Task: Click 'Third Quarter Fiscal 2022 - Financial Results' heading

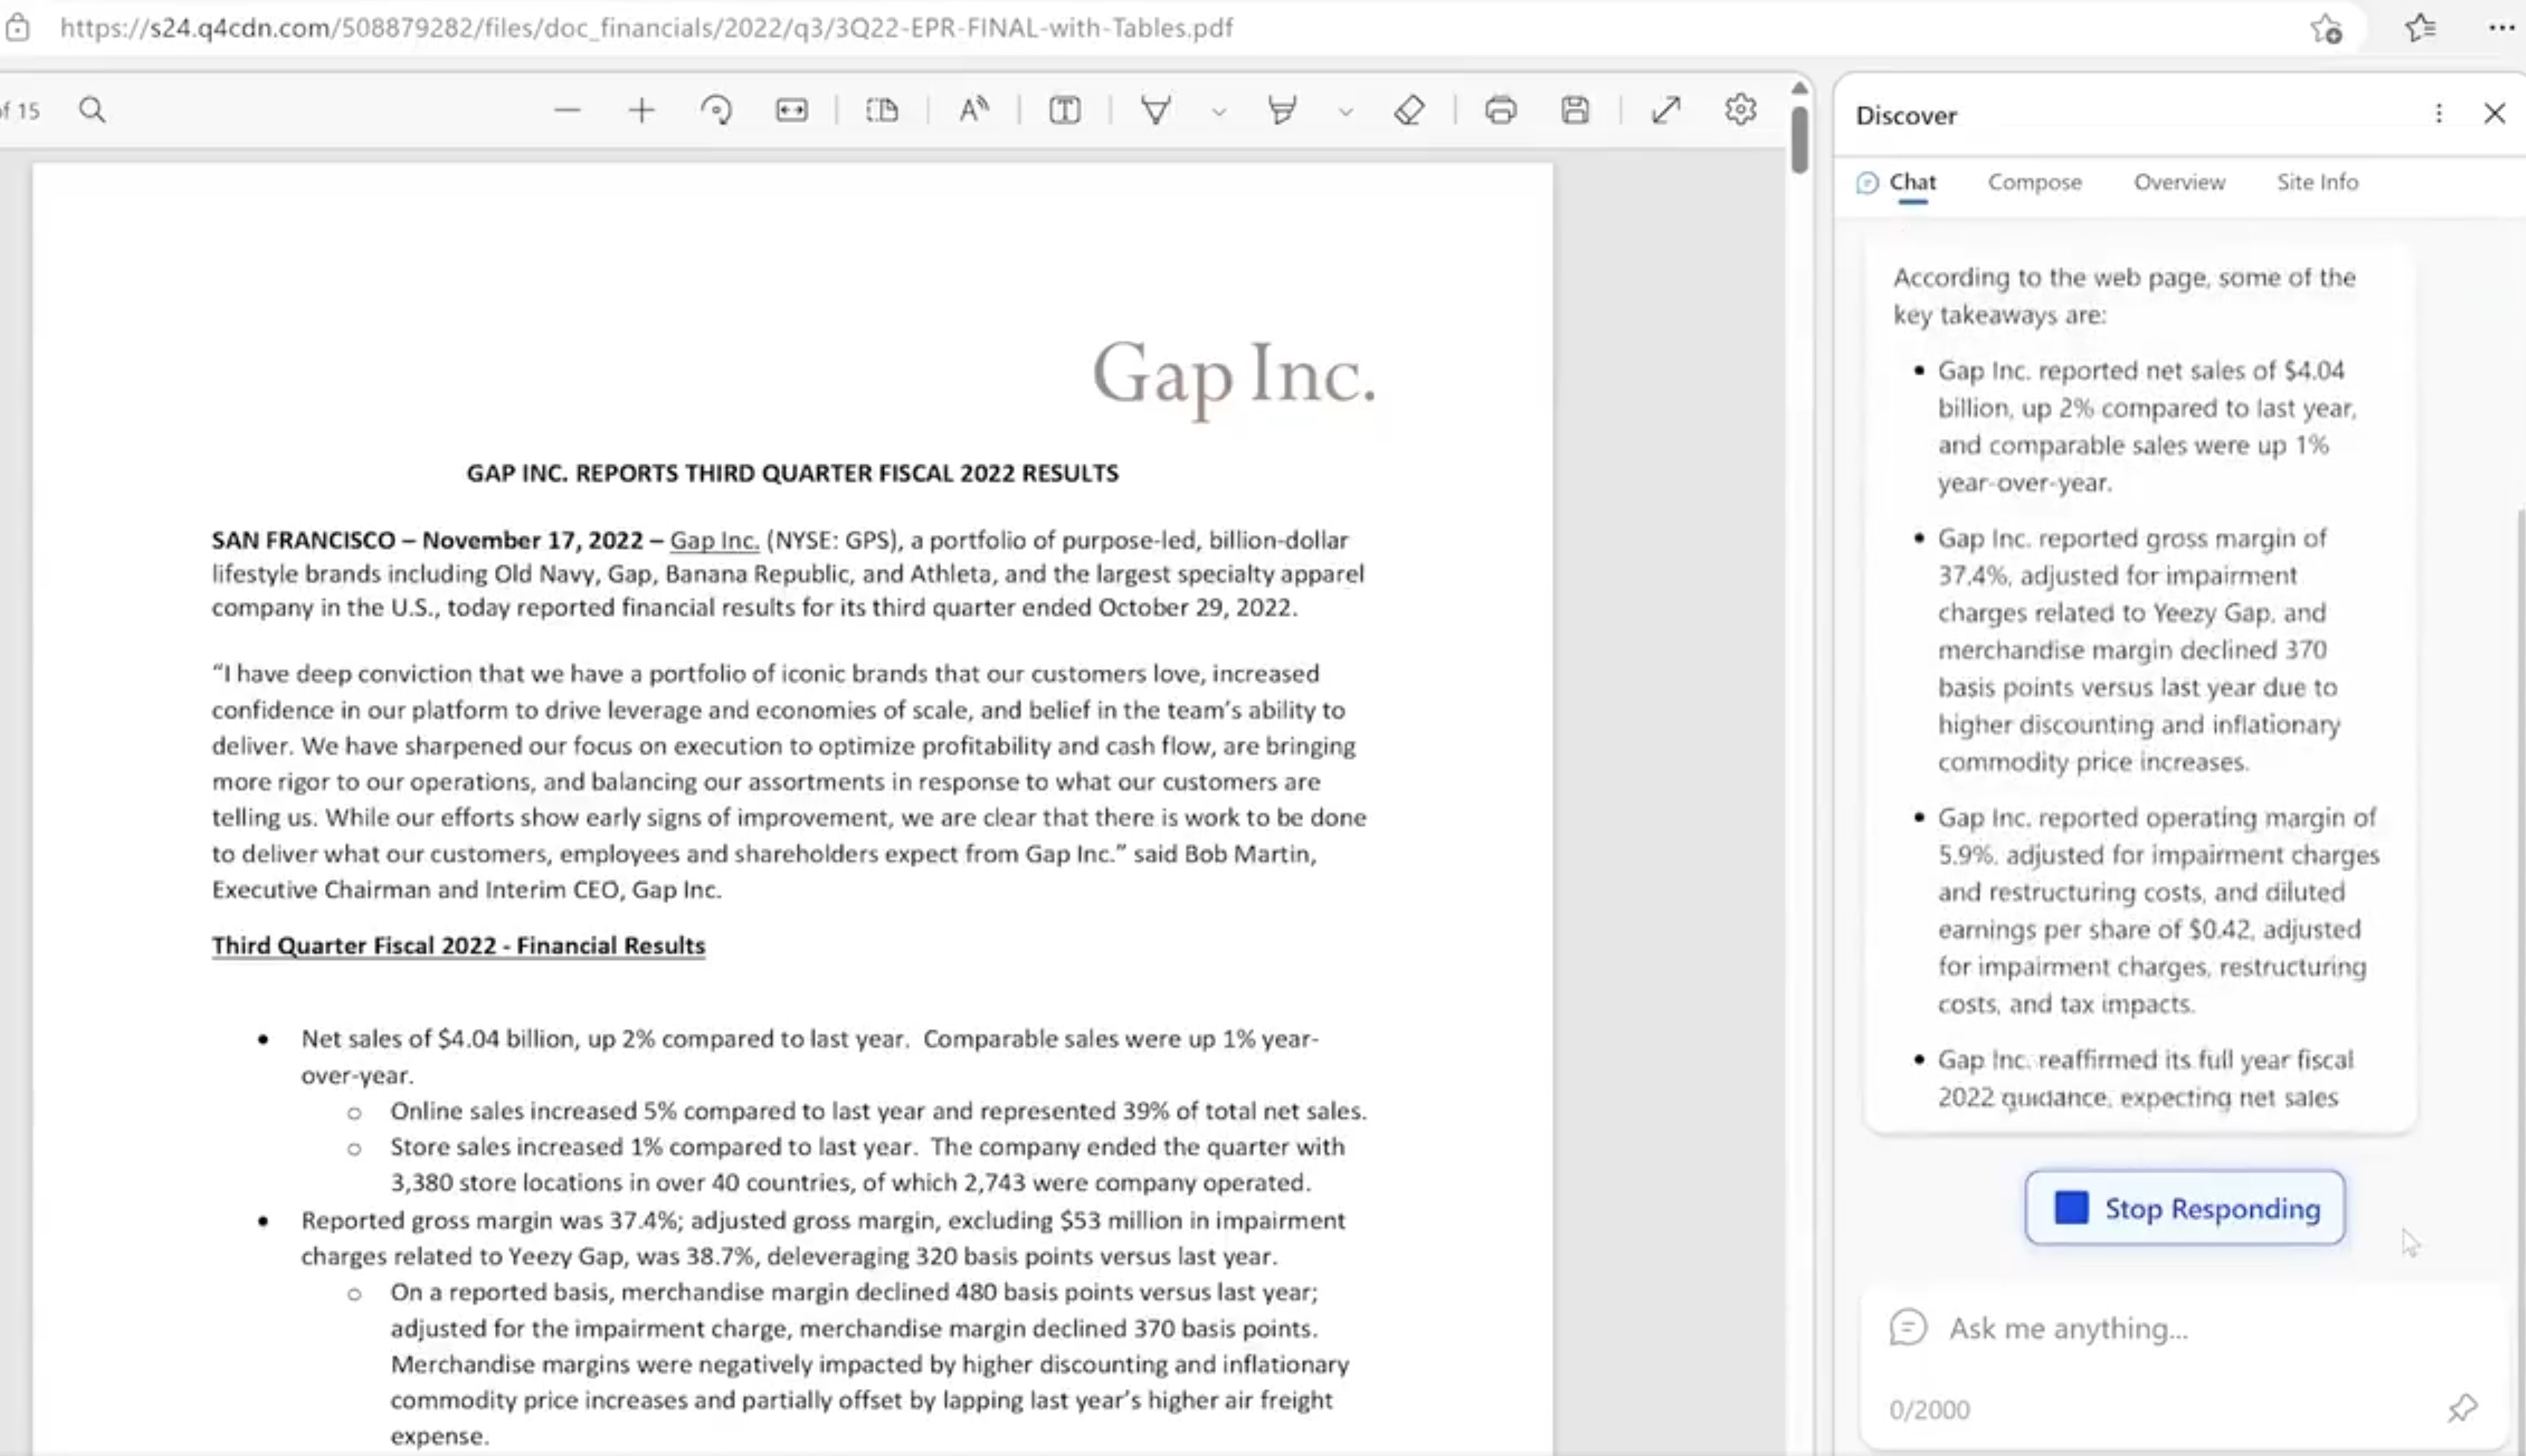Action: coord(458,946)
